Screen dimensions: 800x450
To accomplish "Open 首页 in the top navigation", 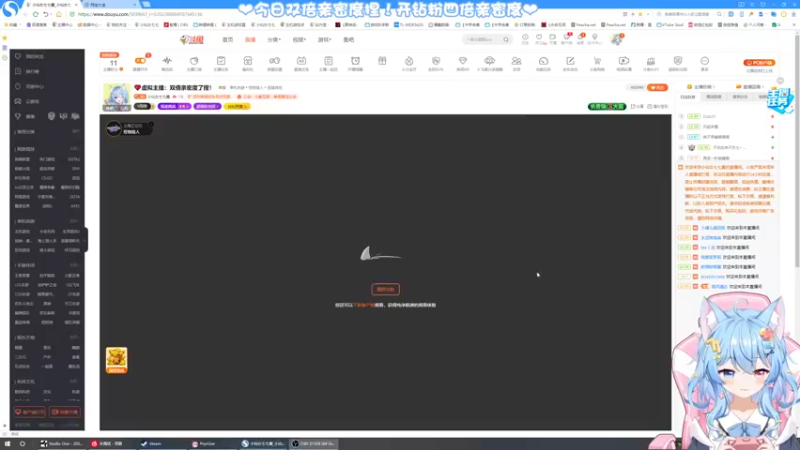I will [x=228, y=39].
